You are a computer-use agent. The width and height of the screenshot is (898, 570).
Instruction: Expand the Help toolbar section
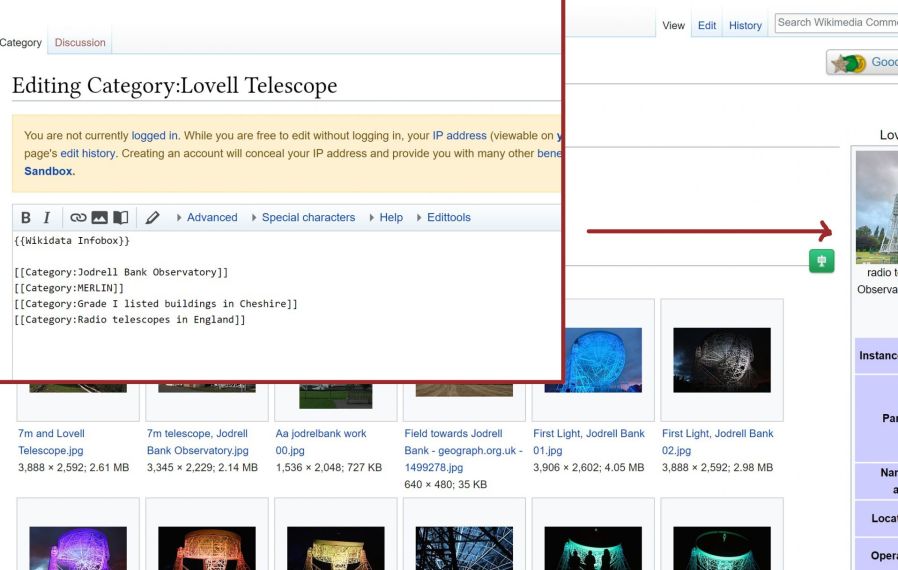(x=386, y=218)
